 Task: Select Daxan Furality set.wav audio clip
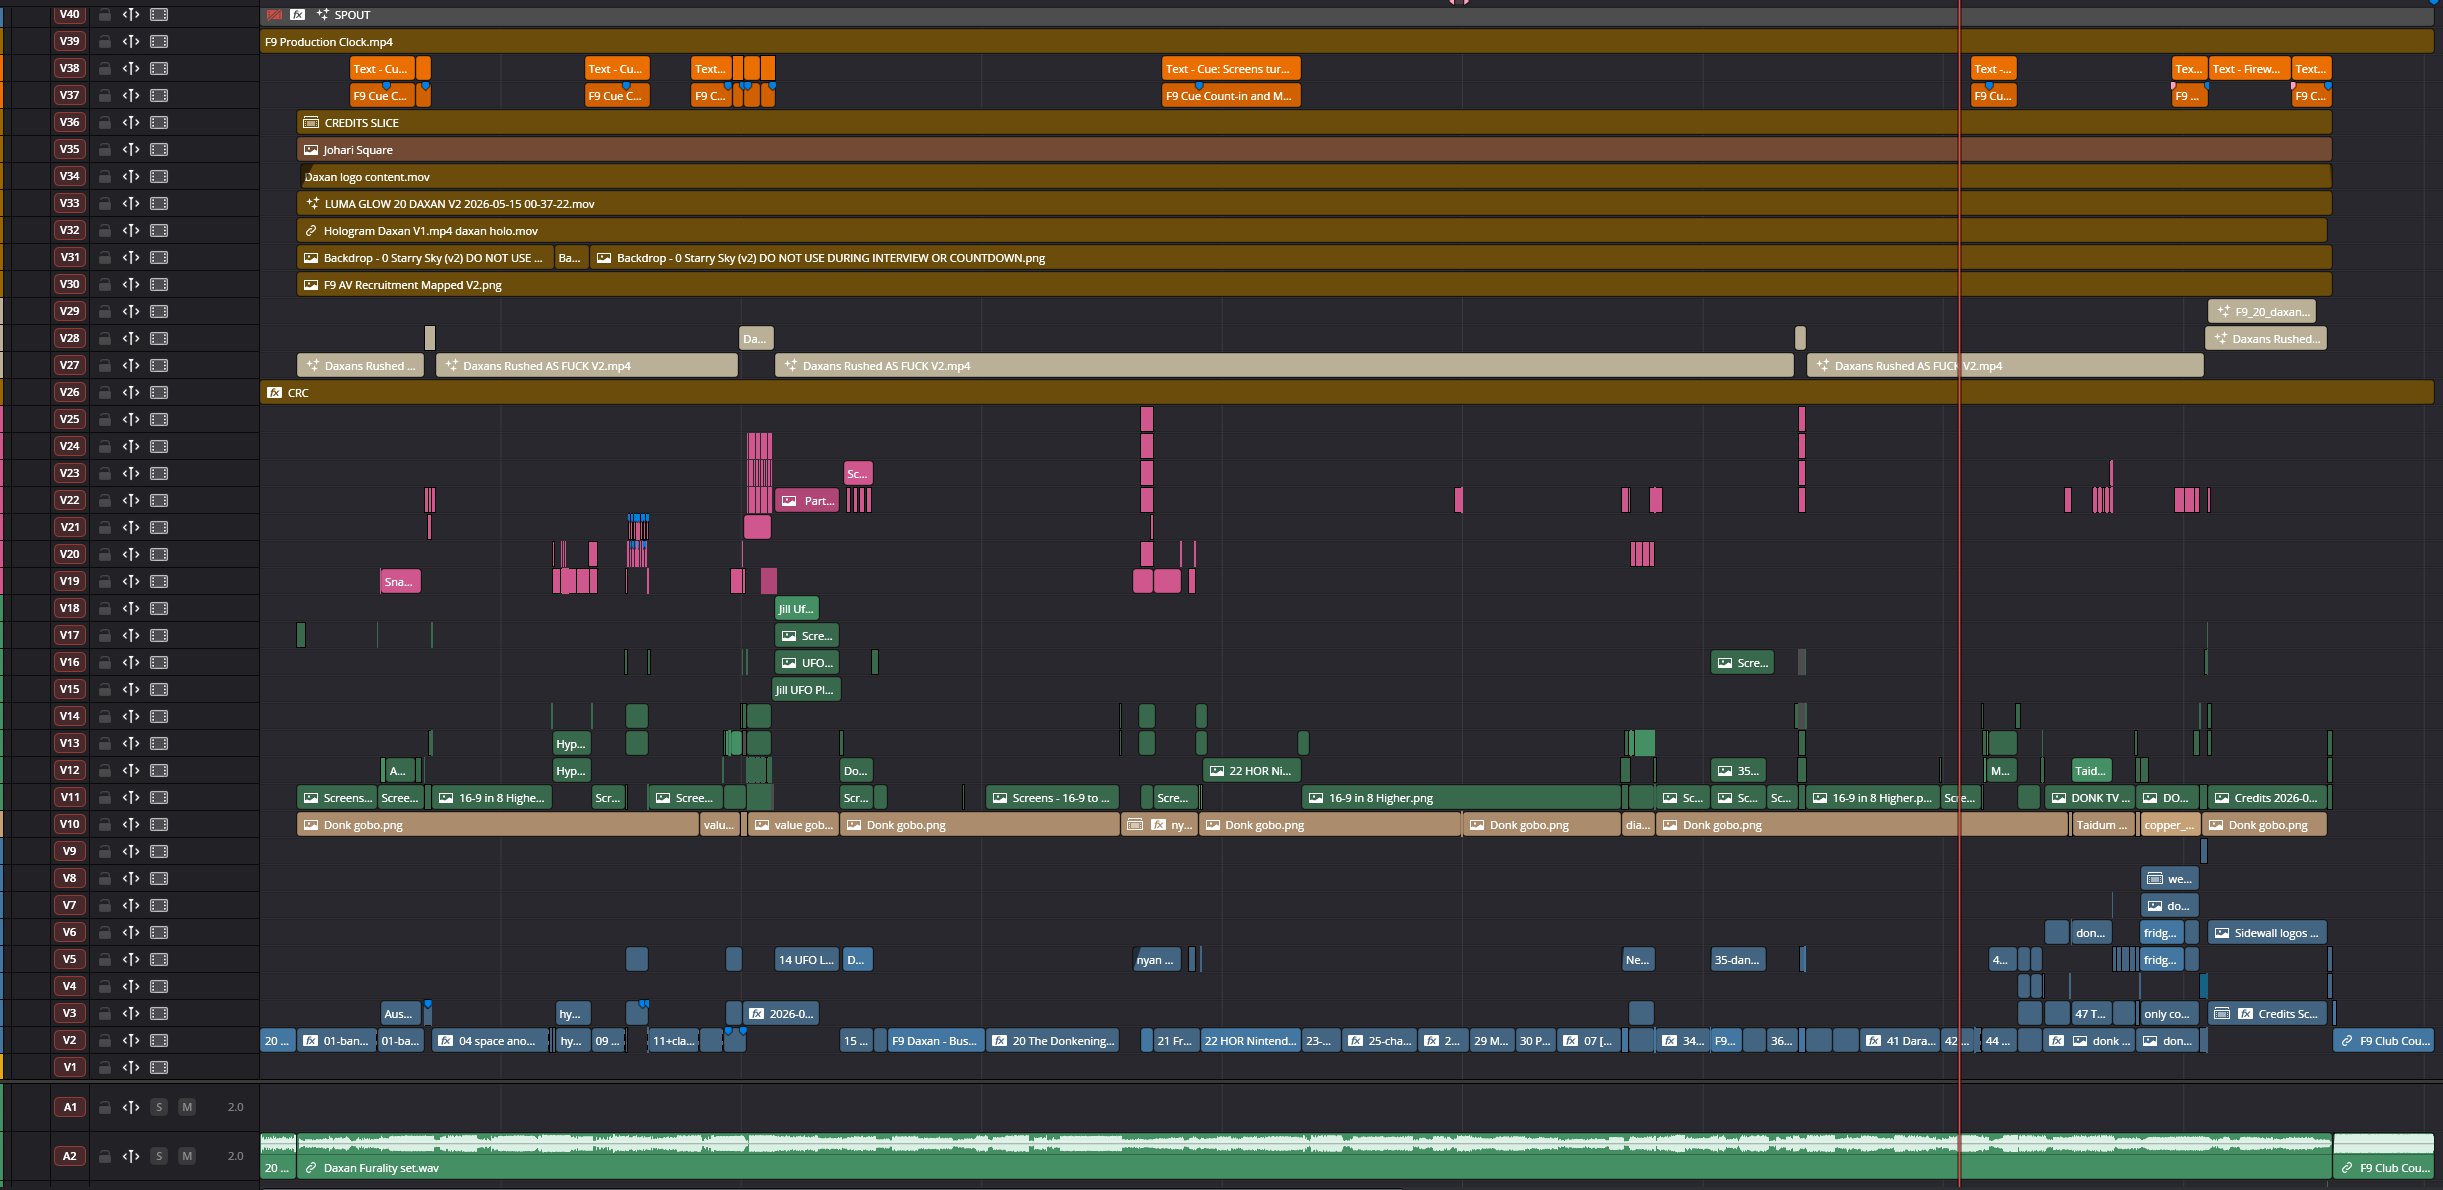click(1314, 1156)
